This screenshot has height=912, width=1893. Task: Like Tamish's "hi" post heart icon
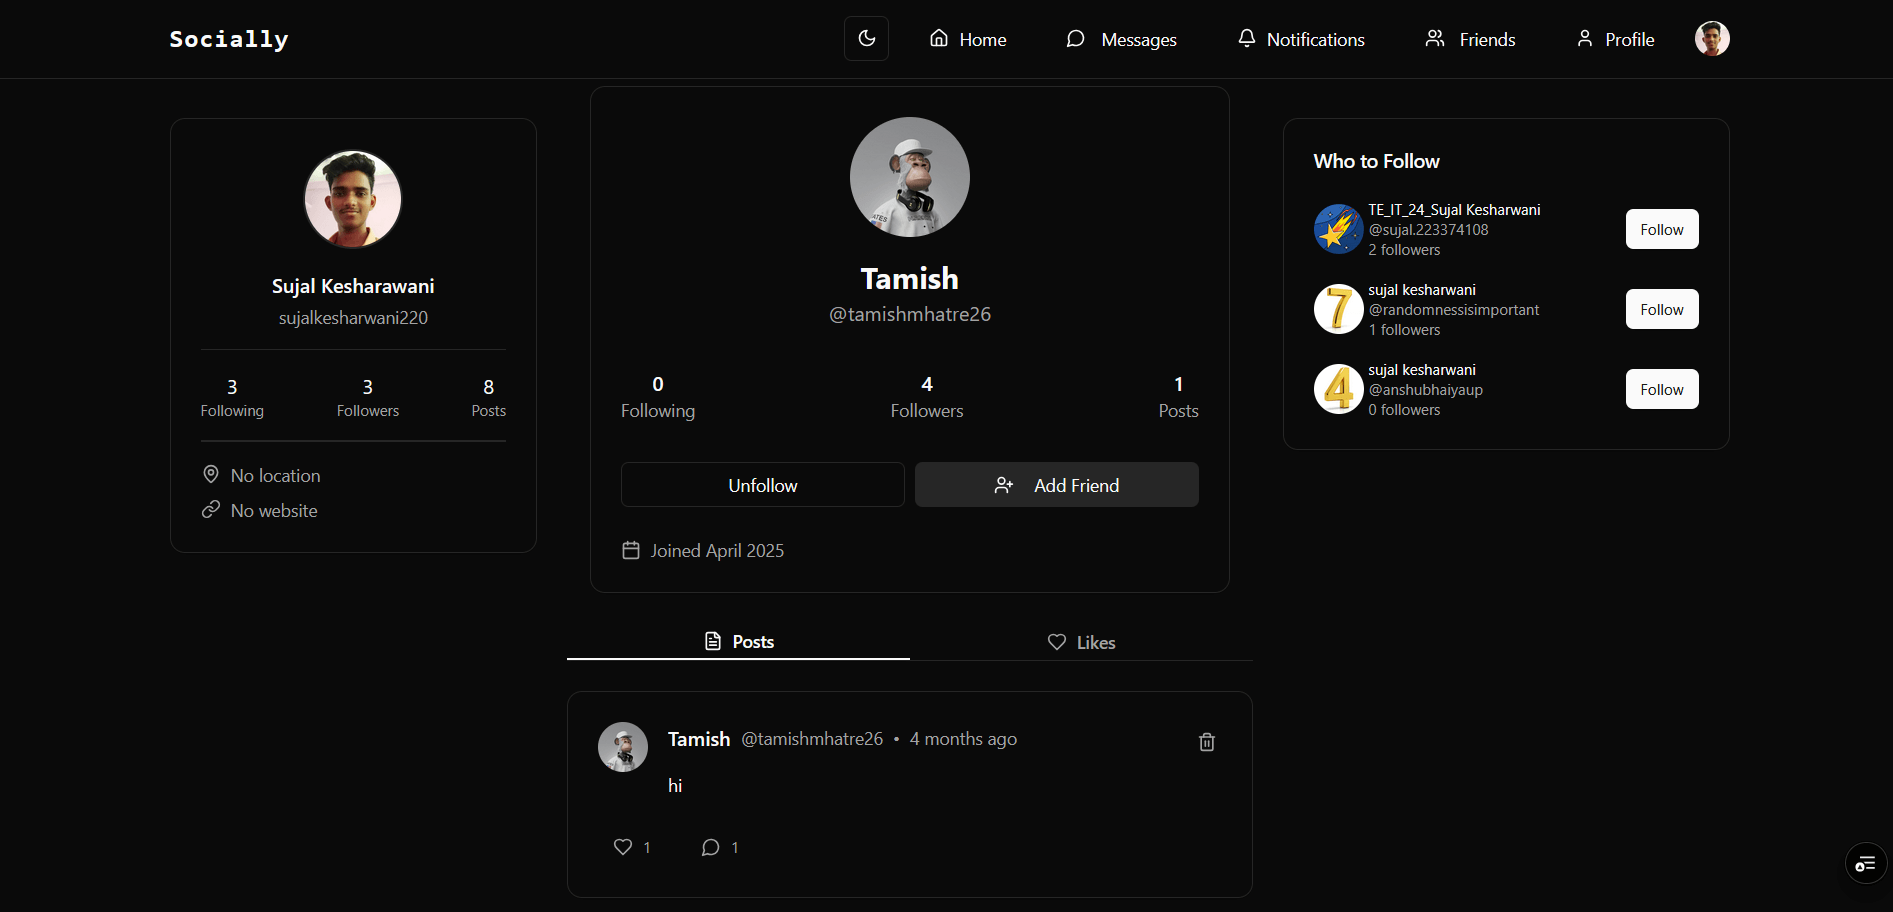pos(623,847)
